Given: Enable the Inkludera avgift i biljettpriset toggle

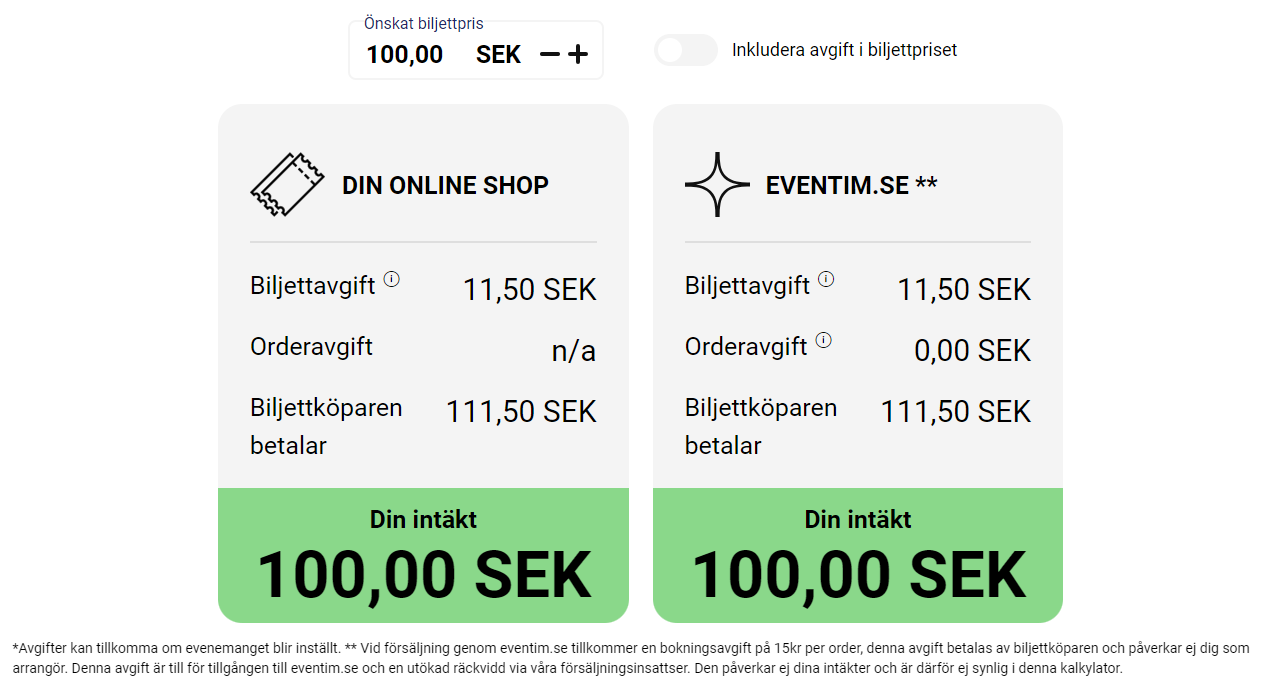Looking at the screenshot, I should (x=686, y=50).
